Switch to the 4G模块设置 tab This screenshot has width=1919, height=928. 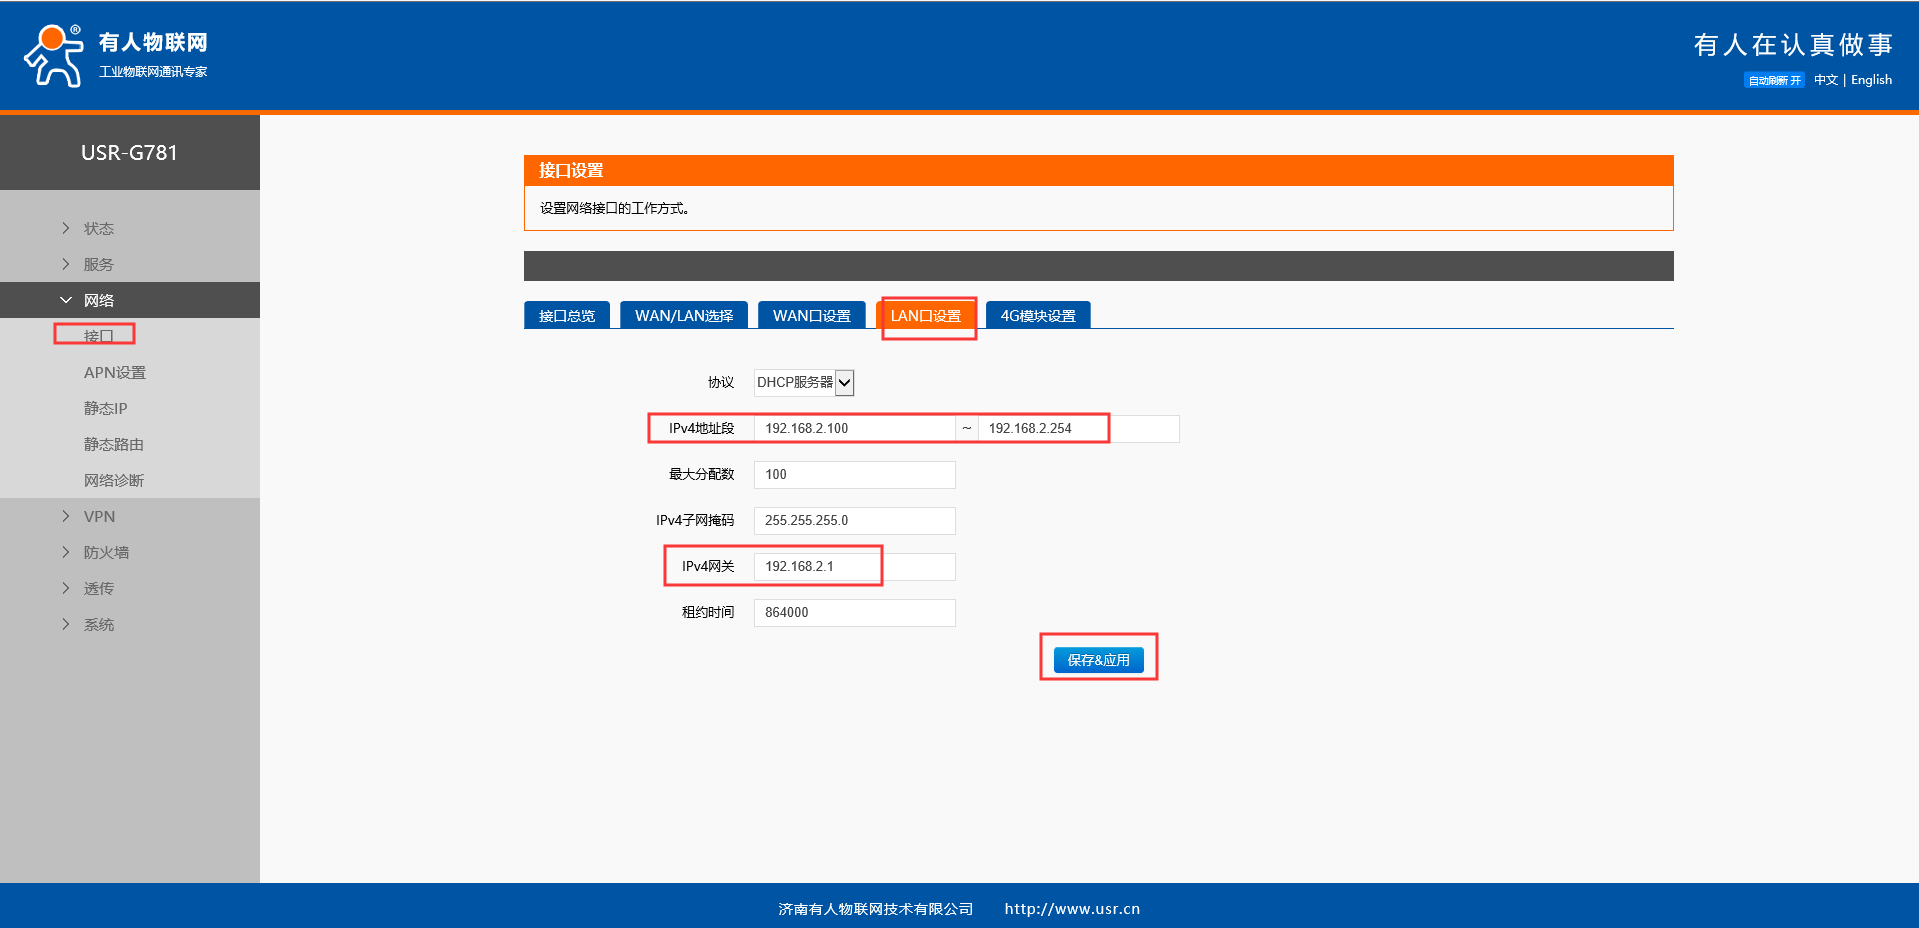pyautogui.click(x=1037, y=315)
